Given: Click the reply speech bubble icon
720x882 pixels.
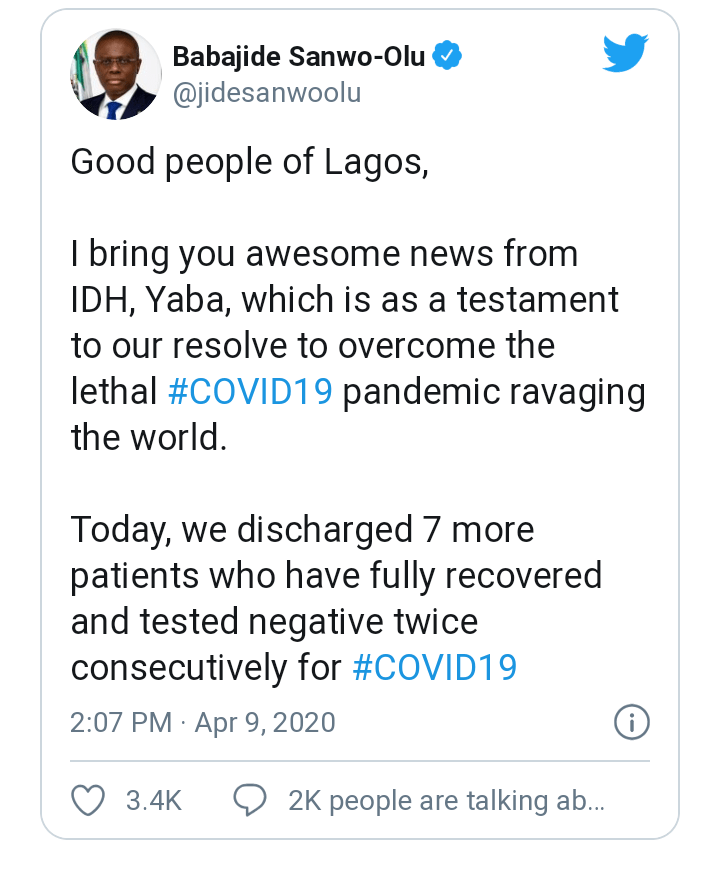Looking at the screenshot, I should coord(250,800).
